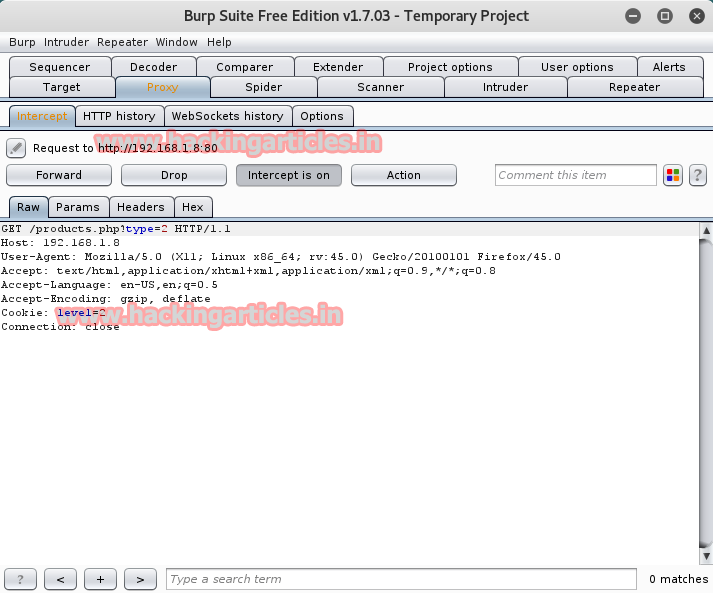Switch to the Spider tab
Viewport: 713px width, 593px height.
(264, 87)
